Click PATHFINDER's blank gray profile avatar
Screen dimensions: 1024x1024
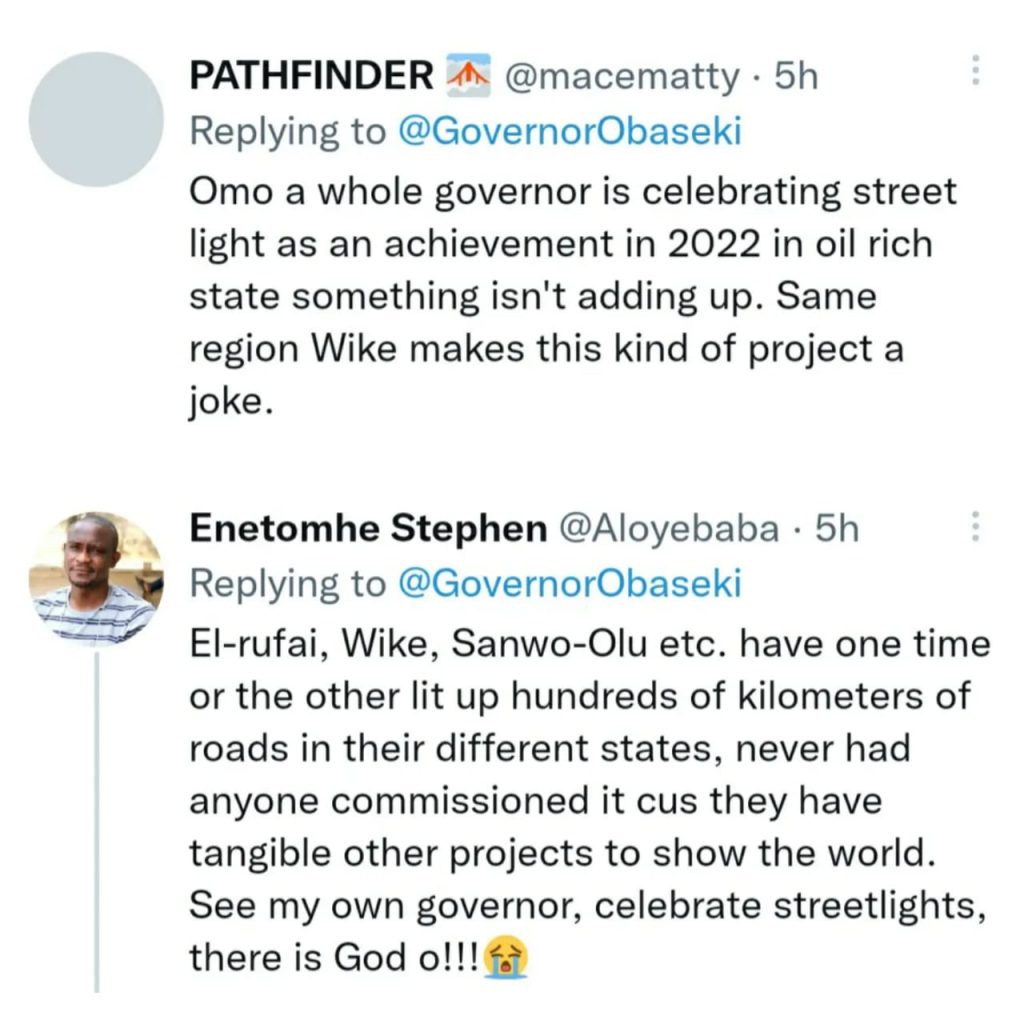pyautogui.click(x=96, y=120)
